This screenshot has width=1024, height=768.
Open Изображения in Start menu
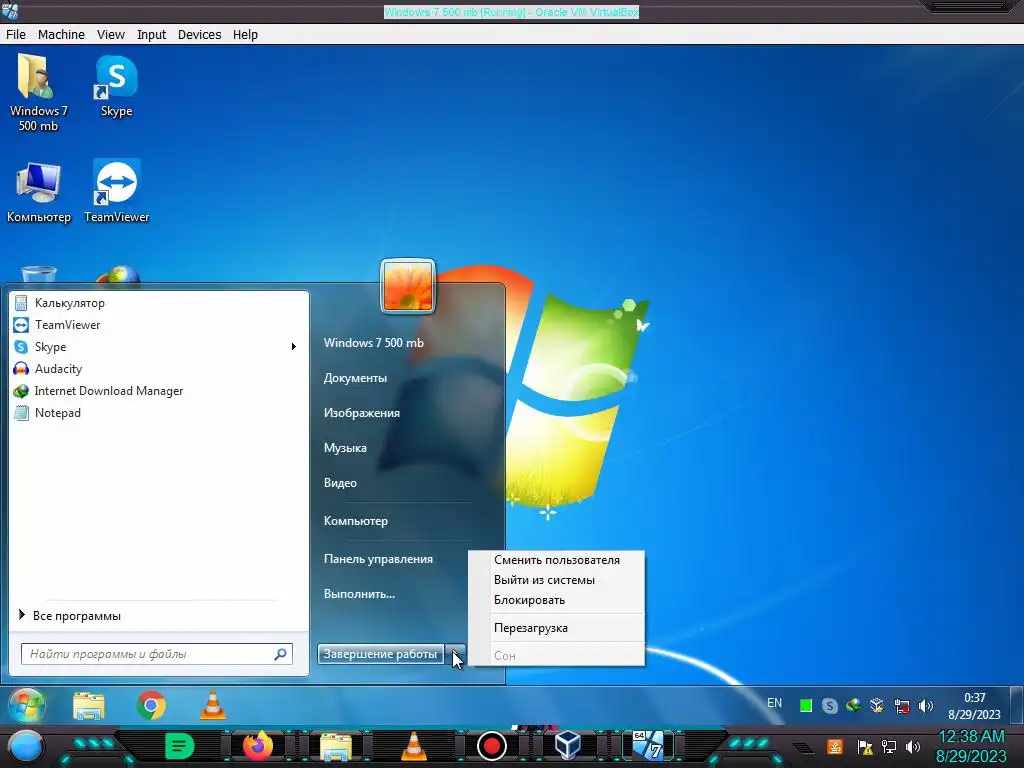[362, 413]
